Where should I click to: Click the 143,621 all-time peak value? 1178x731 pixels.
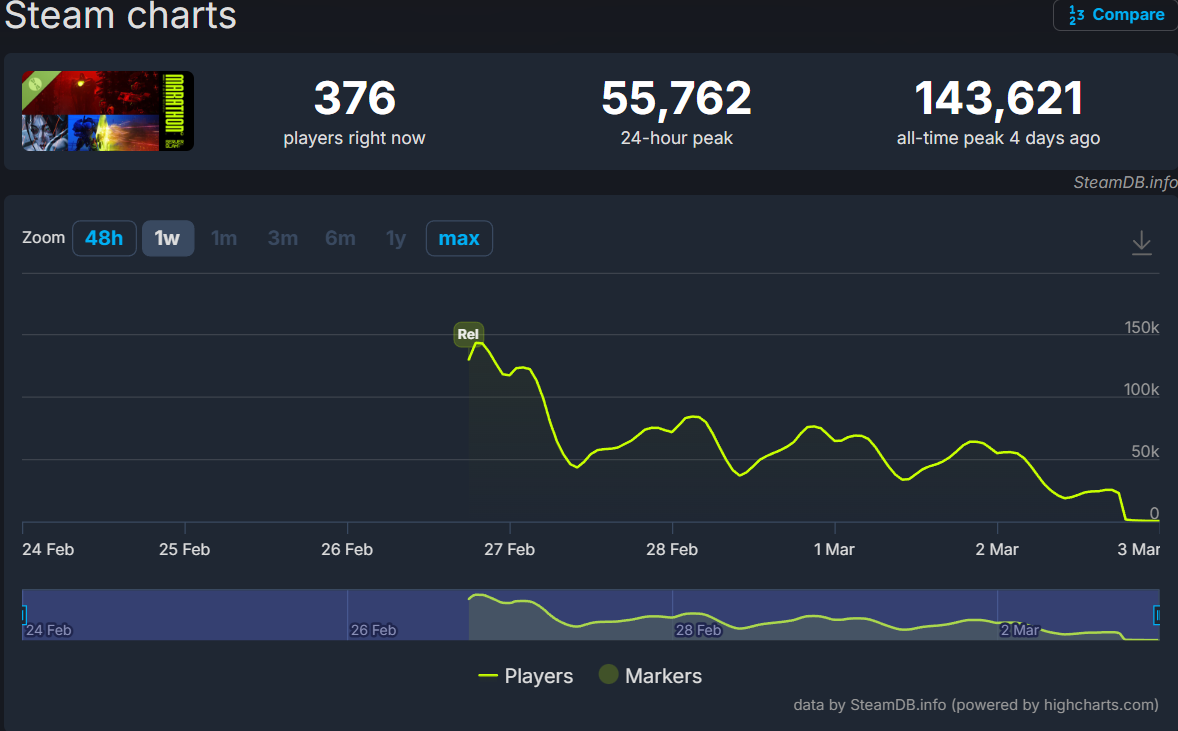coord(998,98)
